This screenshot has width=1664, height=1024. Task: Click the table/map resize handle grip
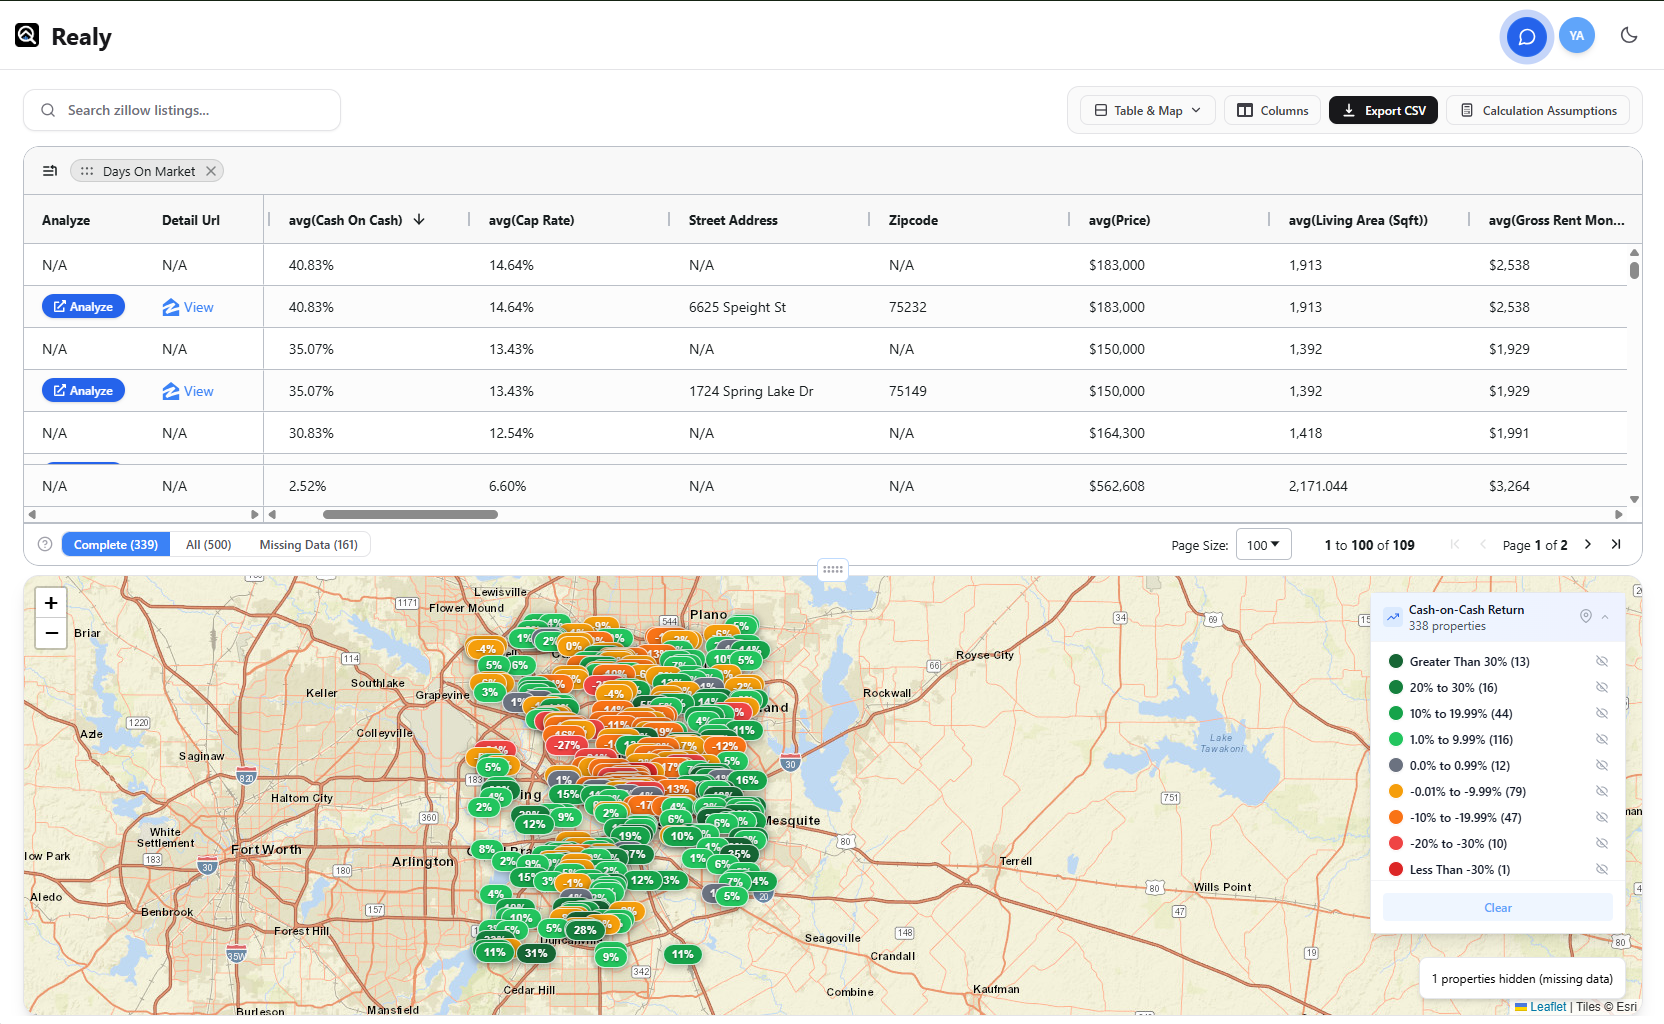tap(833, 569)
